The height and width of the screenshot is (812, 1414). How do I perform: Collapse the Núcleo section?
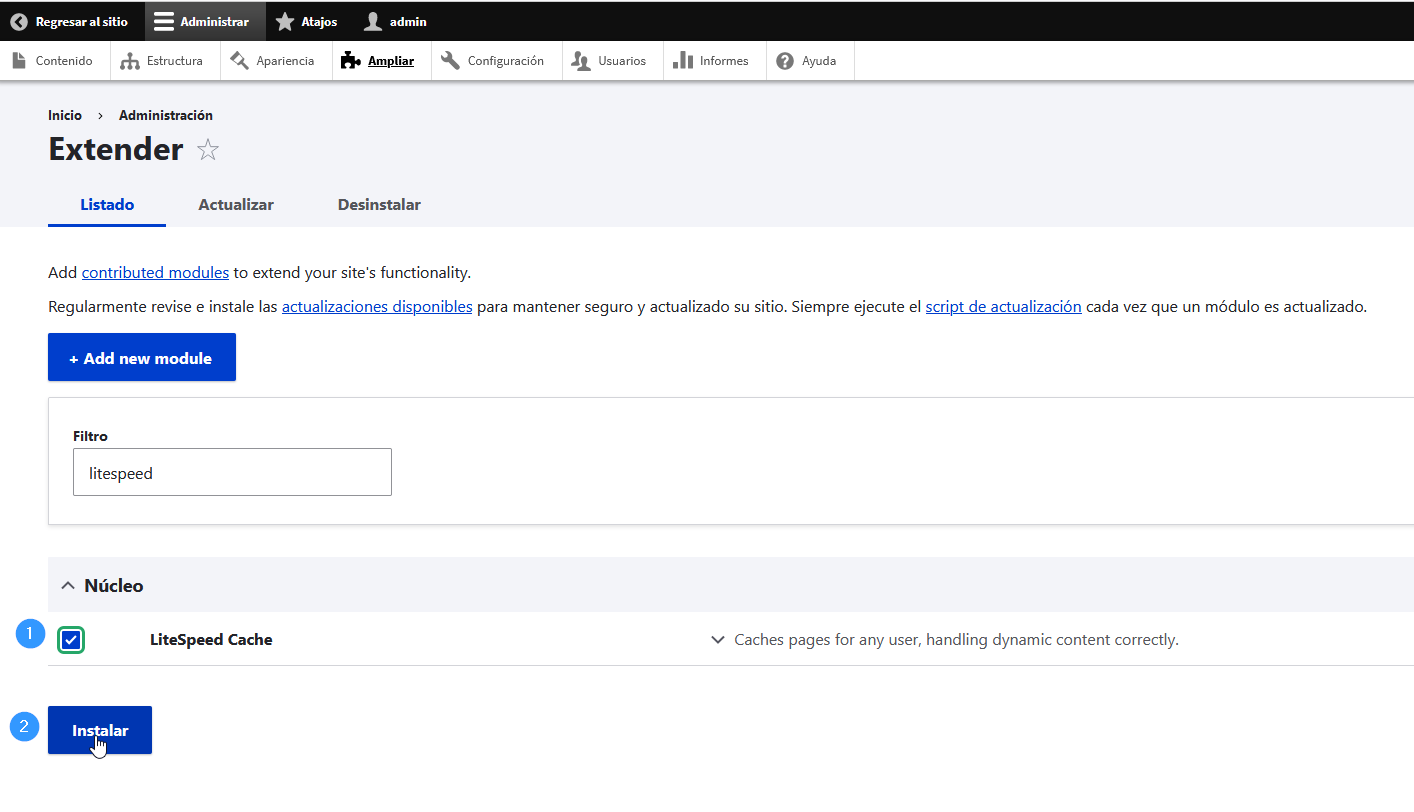point(68,586)
